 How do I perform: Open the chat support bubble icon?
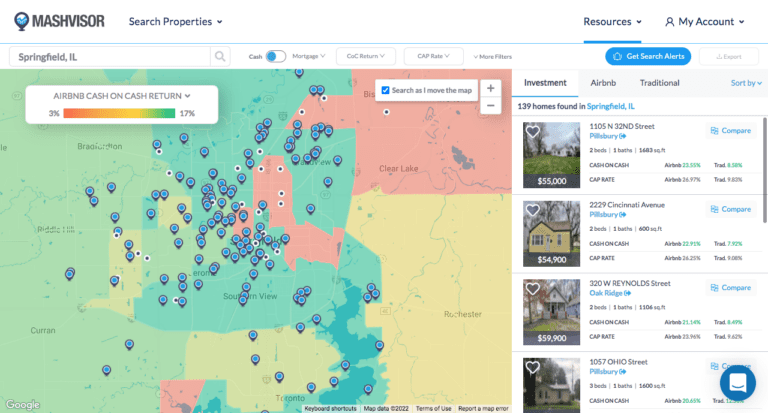(x=738, y=382)
